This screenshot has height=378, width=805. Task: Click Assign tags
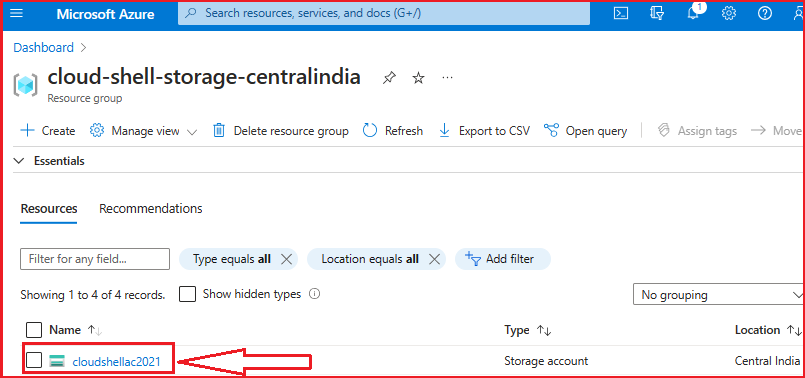point(697,131)
